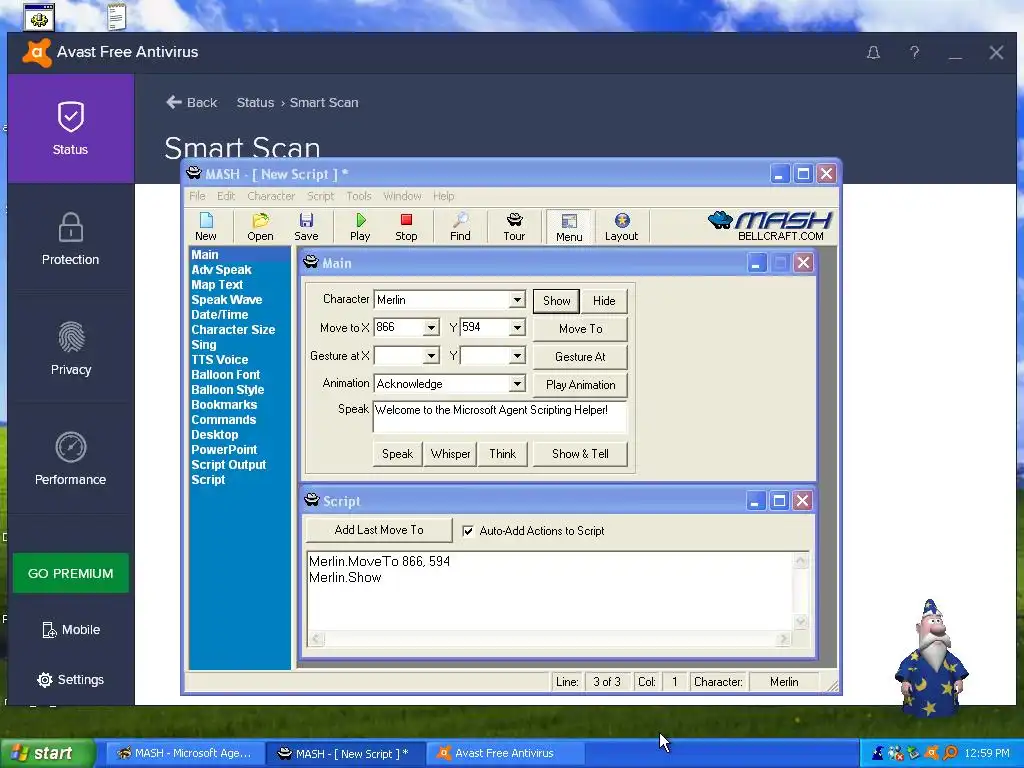
Task: Click the Hide character button
Action: (604, 301)
